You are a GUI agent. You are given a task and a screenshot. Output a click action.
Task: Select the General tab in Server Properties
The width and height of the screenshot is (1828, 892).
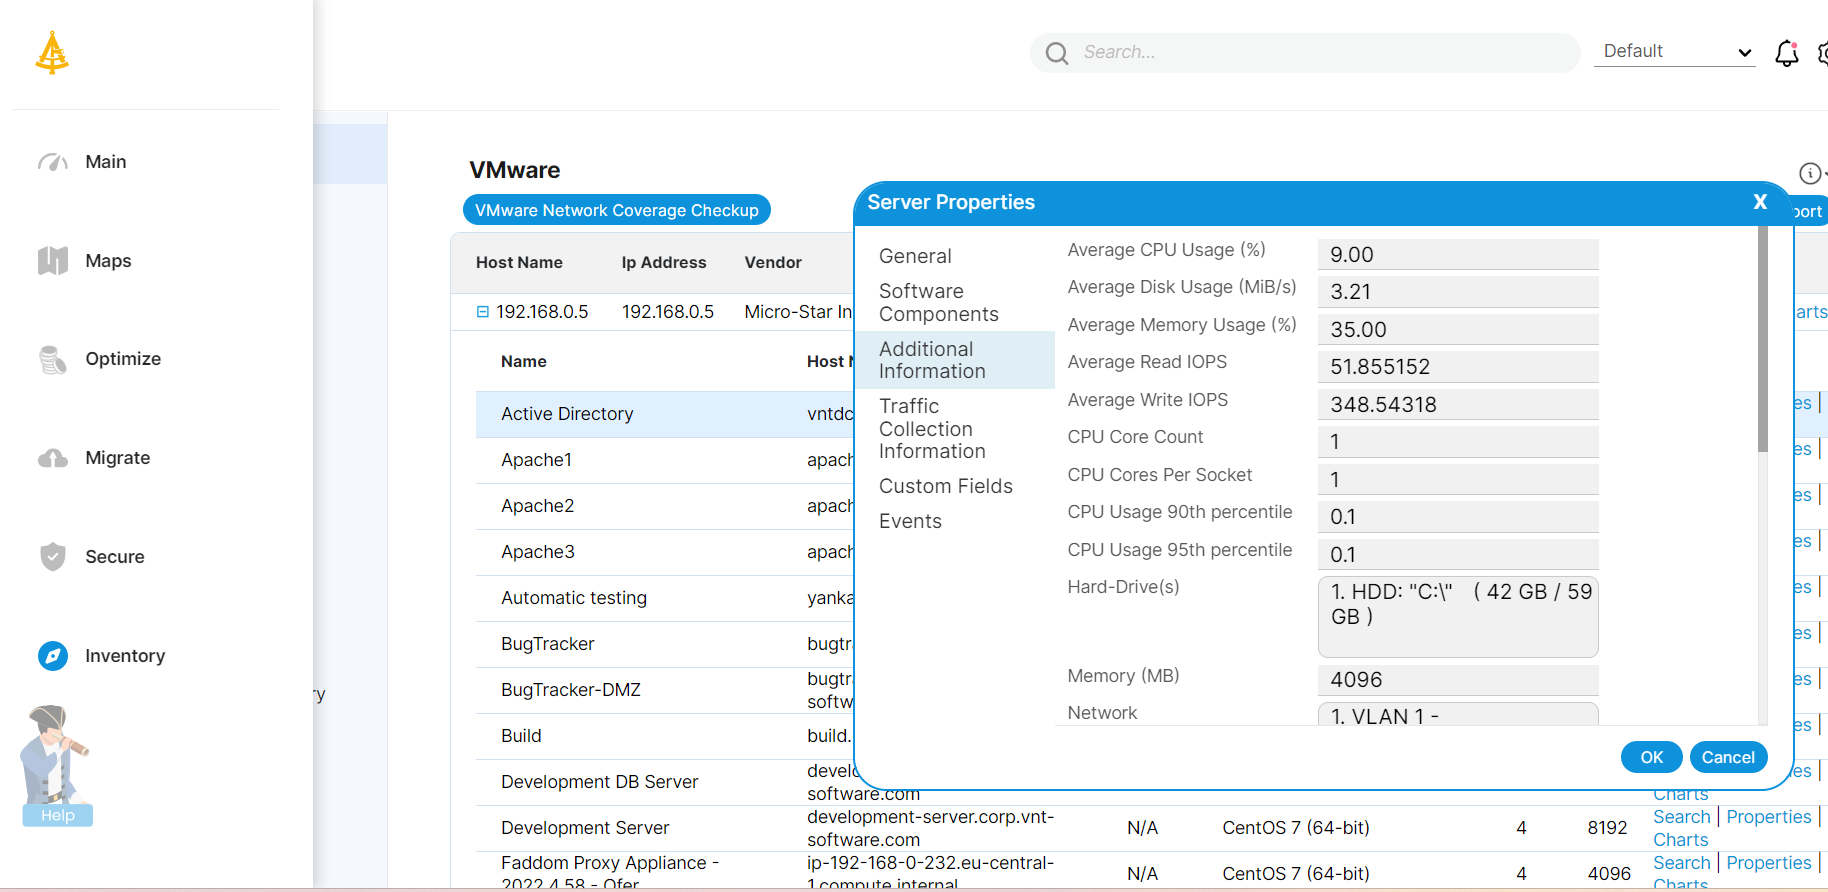(915, 256)
